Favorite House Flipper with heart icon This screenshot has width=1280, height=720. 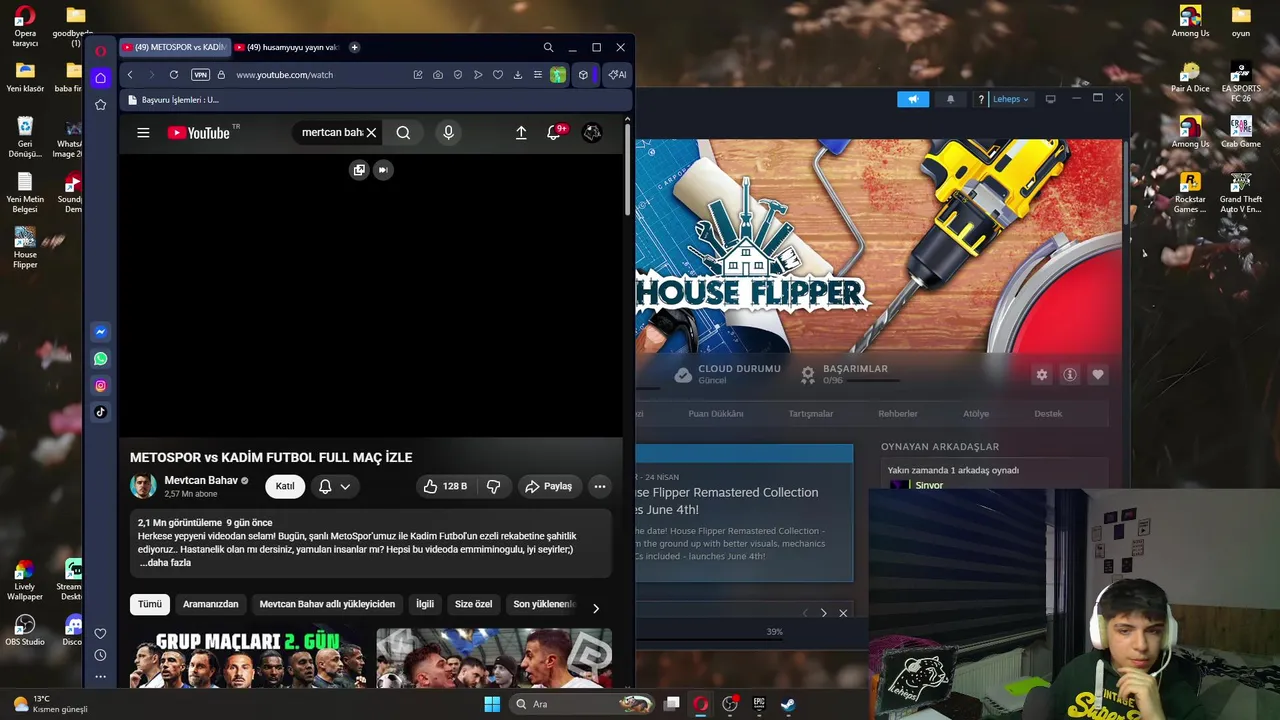[x=1098, y=374]
